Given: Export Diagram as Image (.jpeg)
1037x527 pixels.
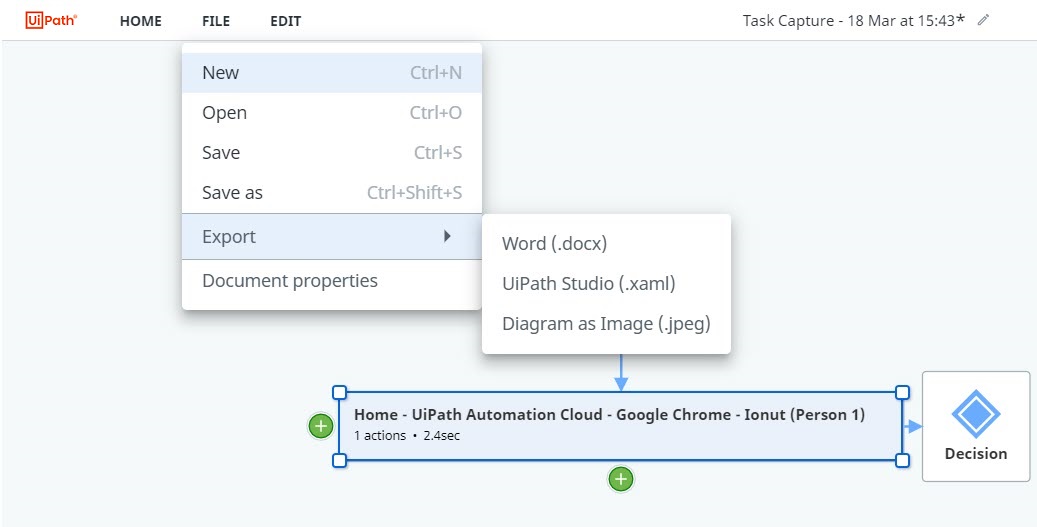Looking at the screenshot, I should point(605,324).
